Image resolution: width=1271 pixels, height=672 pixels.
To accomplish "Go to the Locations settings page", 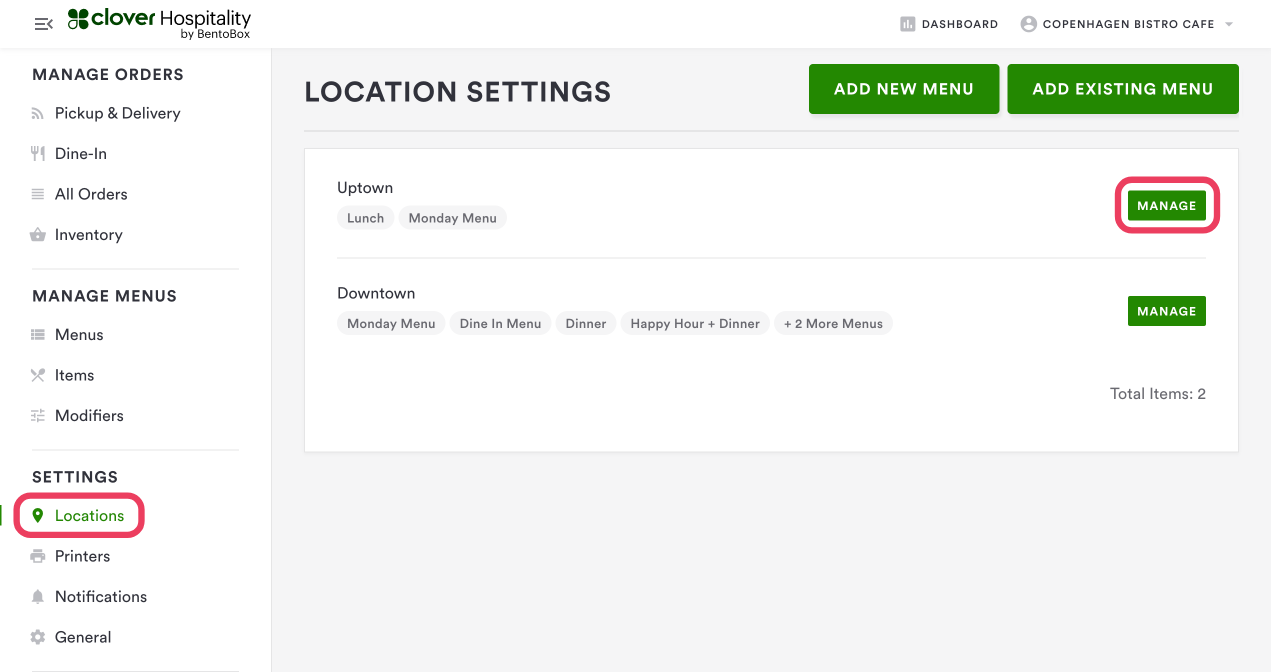I will [89, 516].
